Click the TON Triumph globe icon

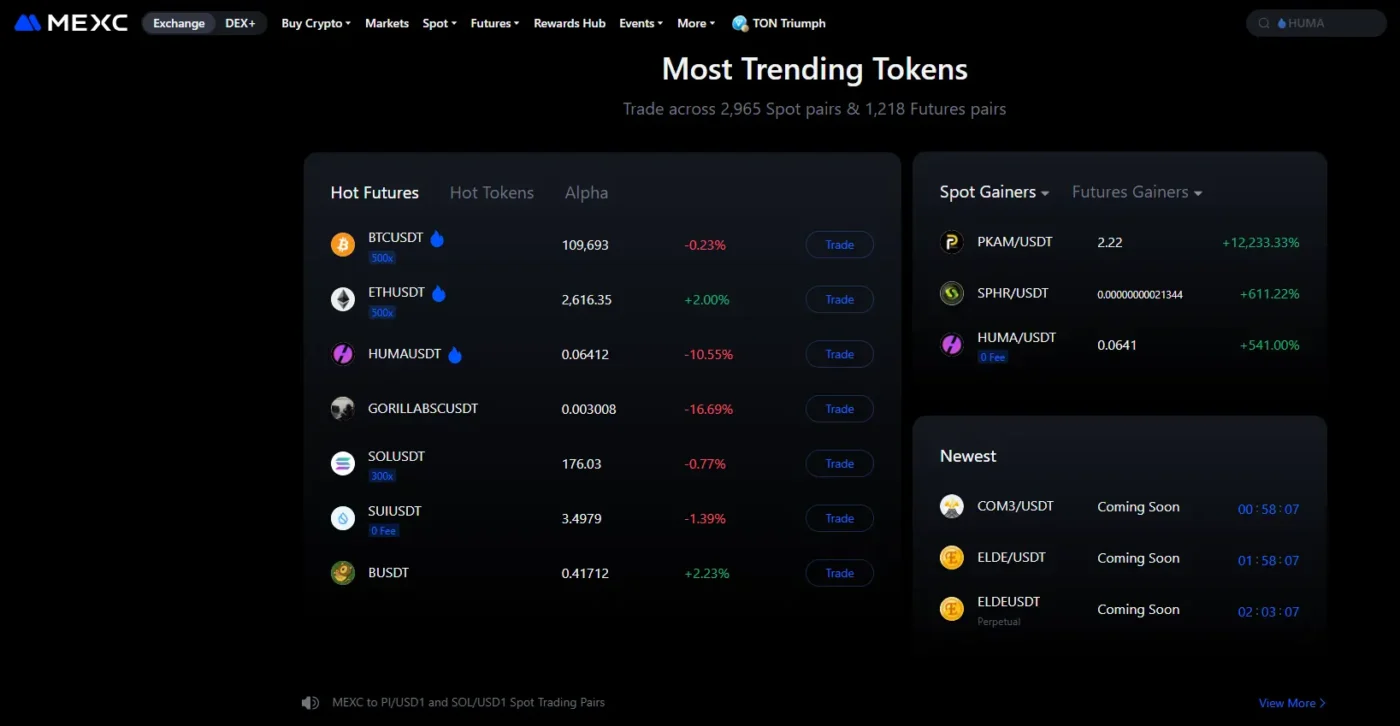pos(740,23)
